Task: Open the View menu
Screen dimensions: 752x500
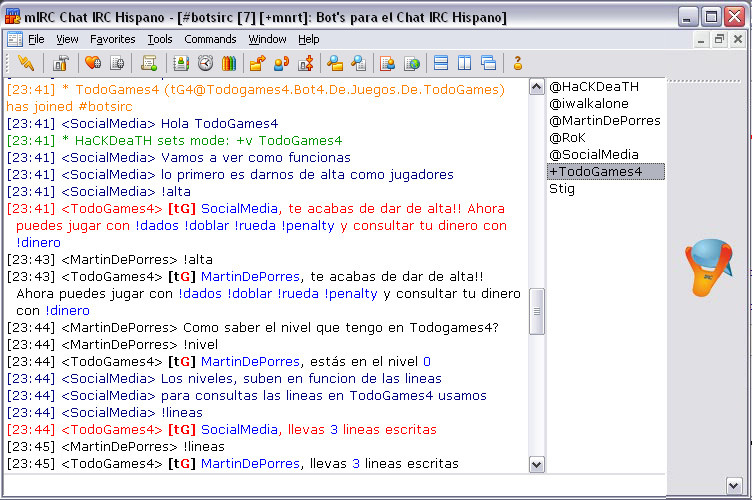Action: pyautogui.click(x=67, y=39)
